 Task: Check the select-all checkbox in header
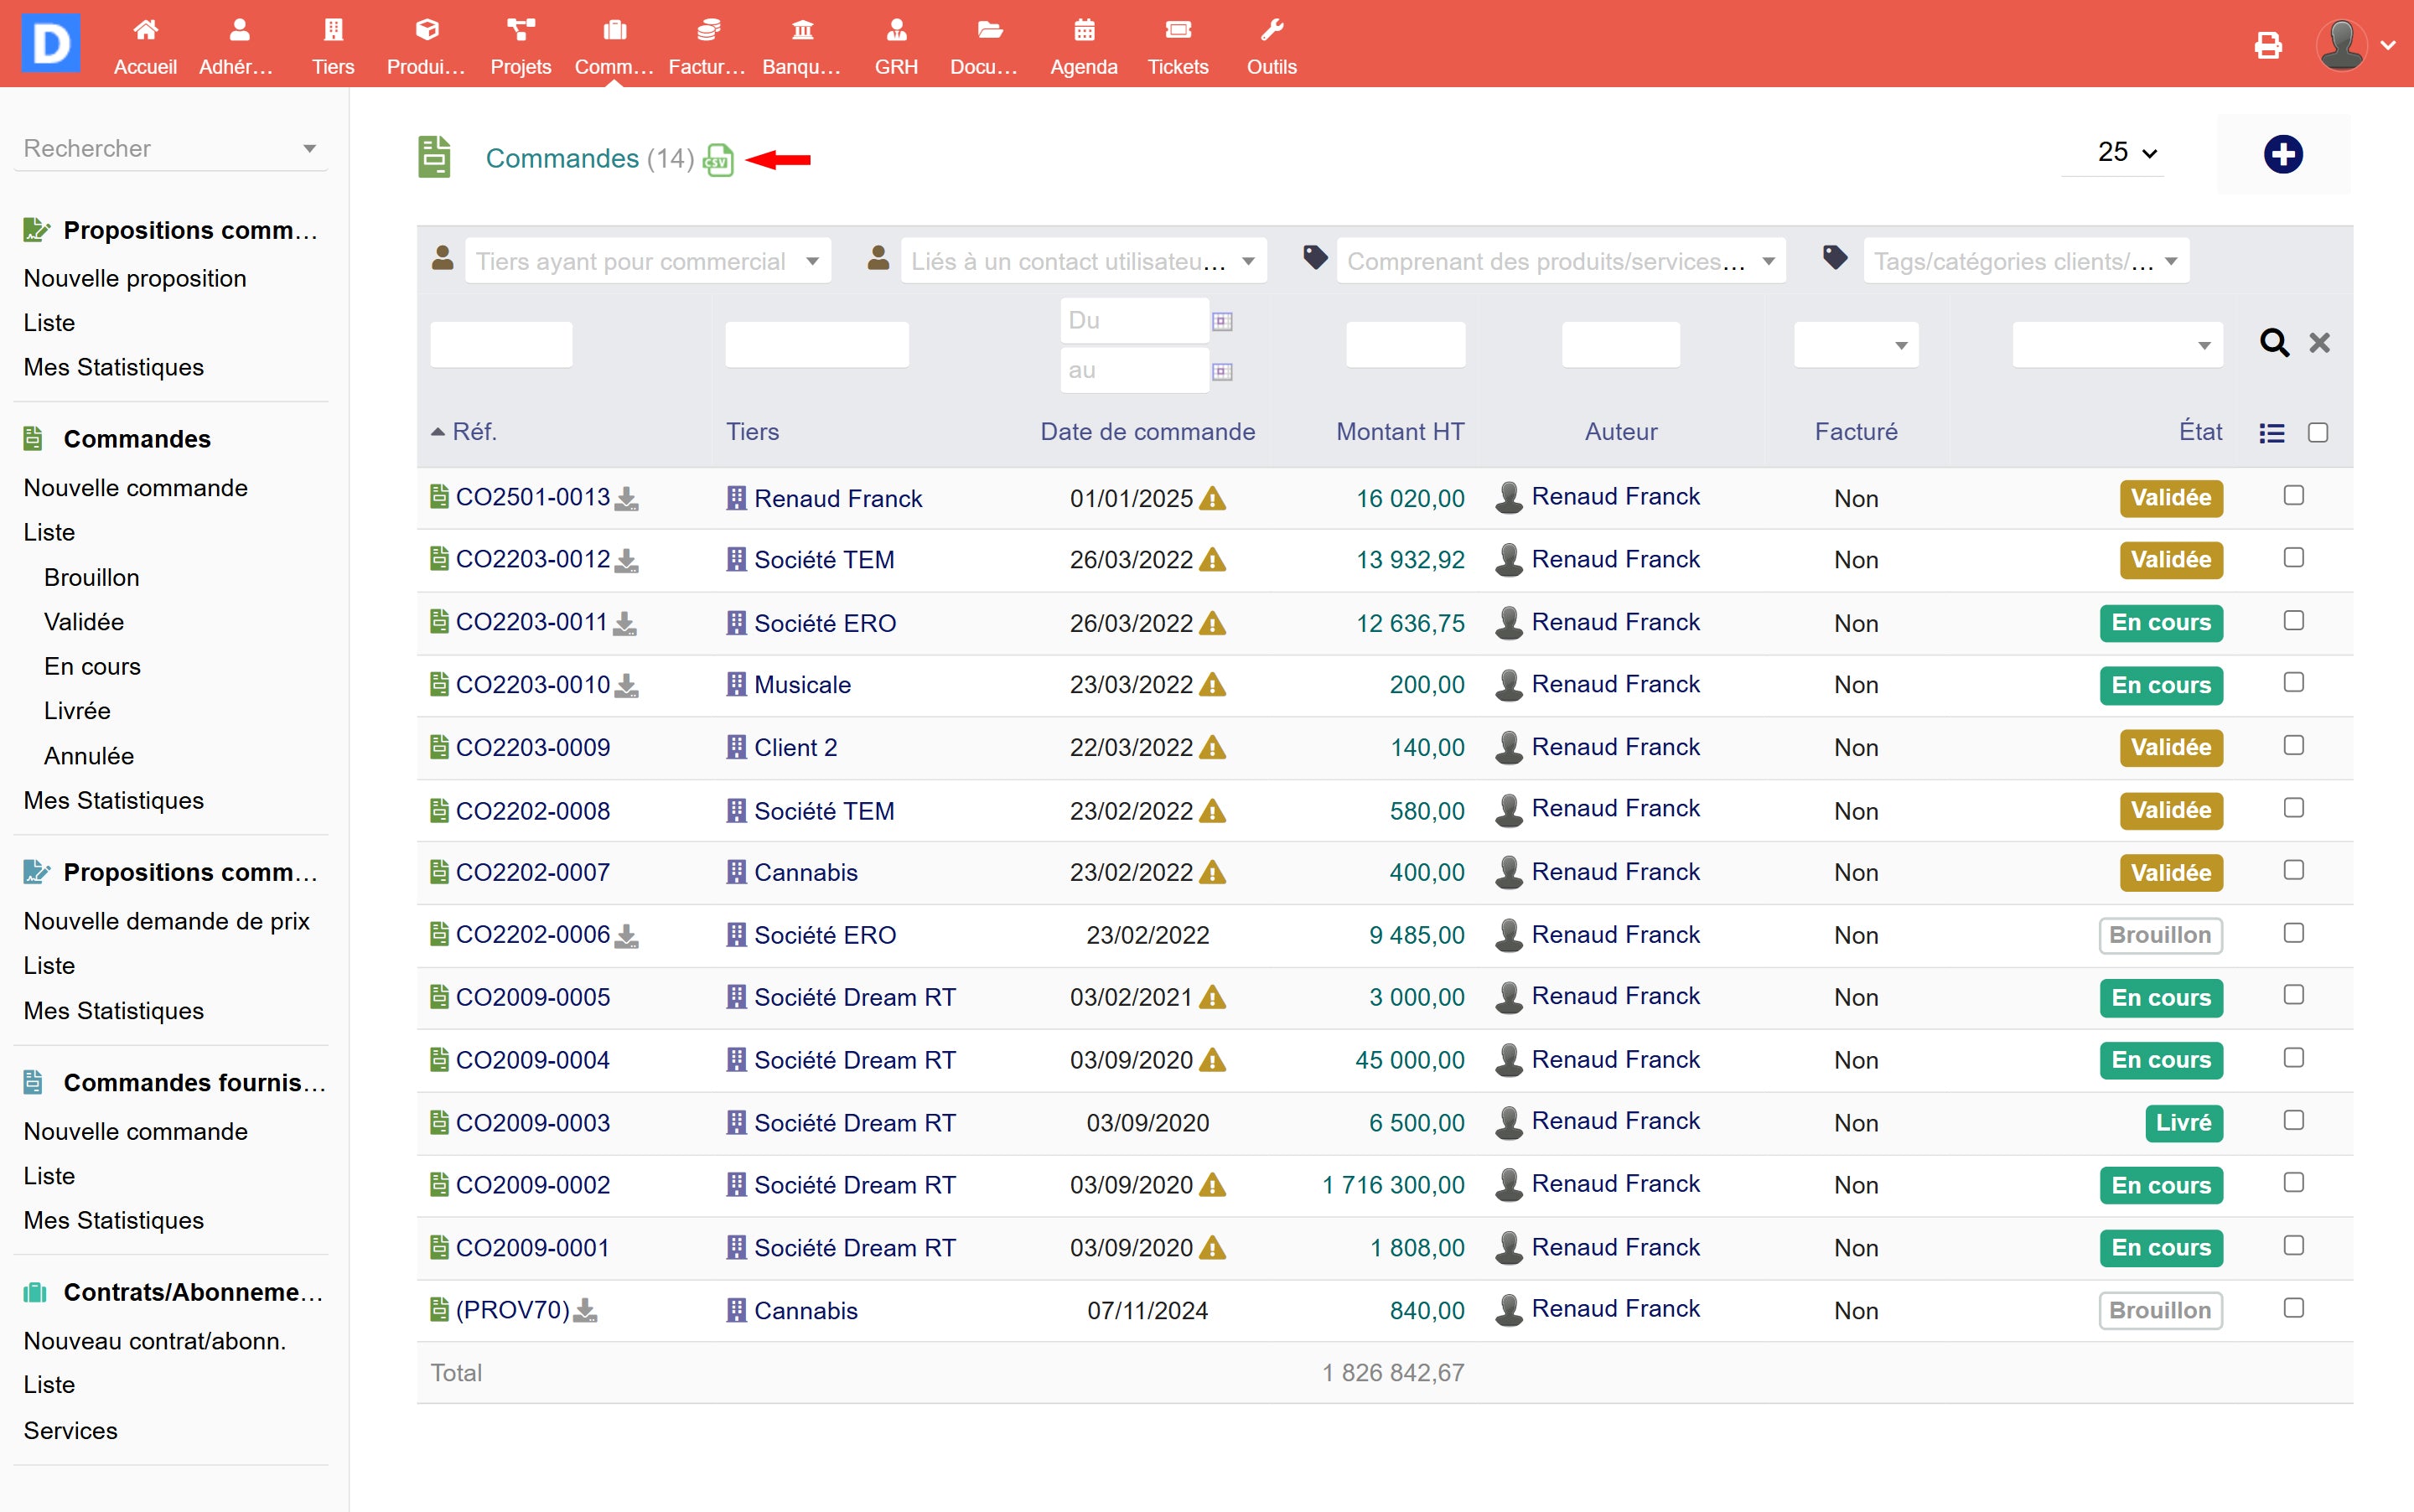[2317, 433]
